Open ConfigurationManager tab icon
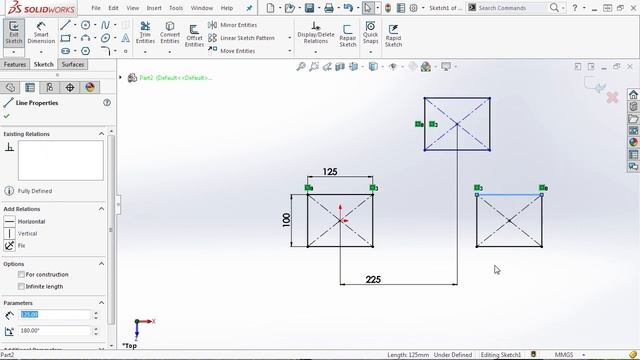Screen dimensions: 640x360 (x=50, y=87)
